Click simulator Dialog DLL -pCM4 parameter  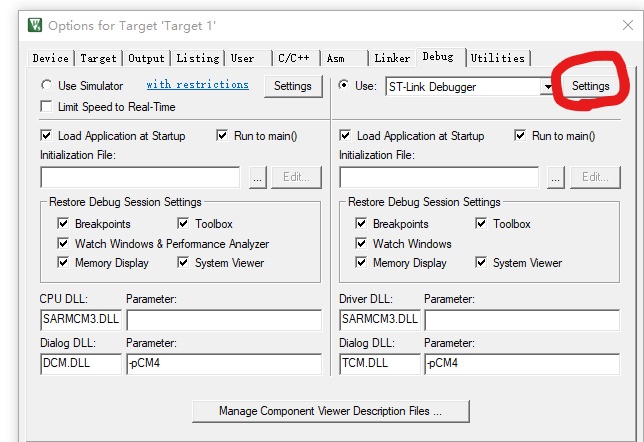224,364
